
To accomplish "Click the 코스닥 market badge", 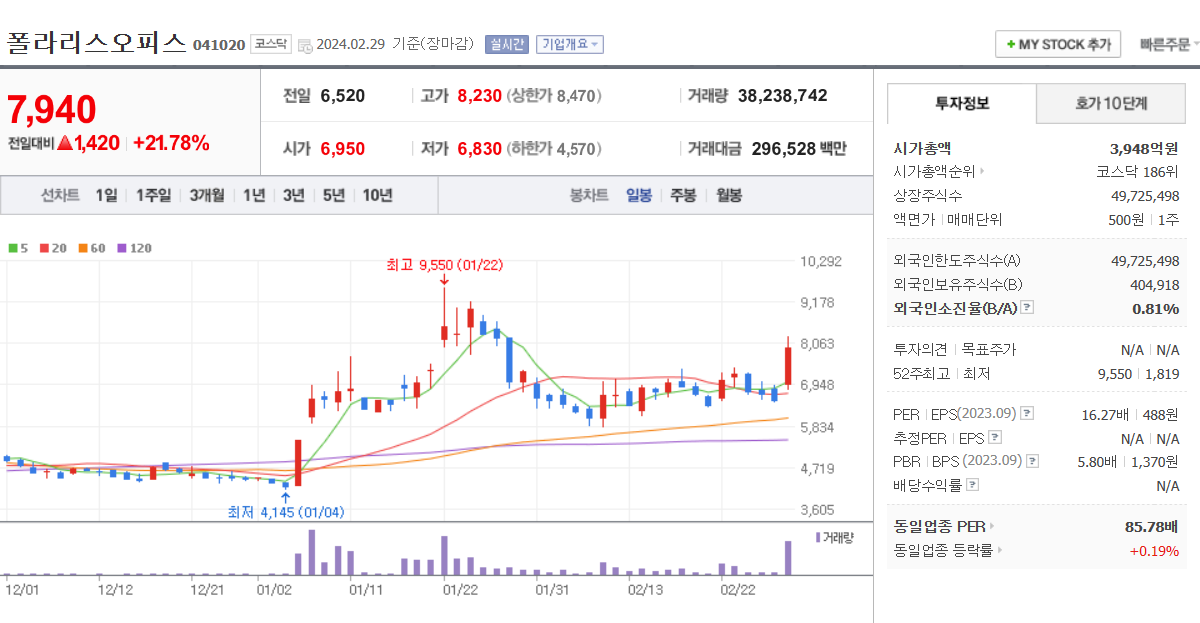I will tap(270, 44).
